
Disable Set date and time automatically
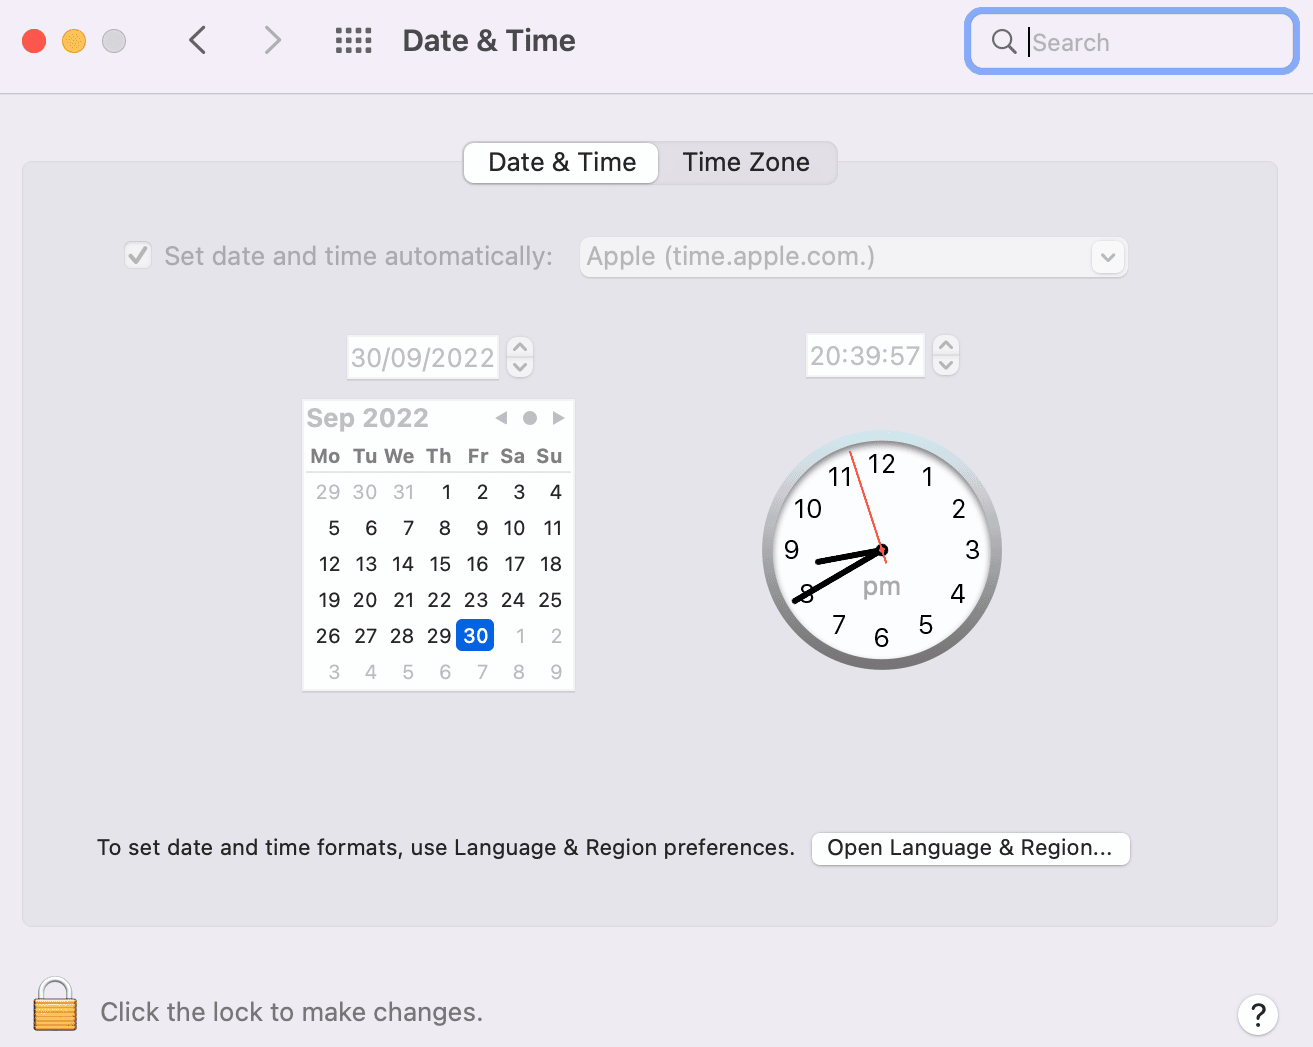137,255
